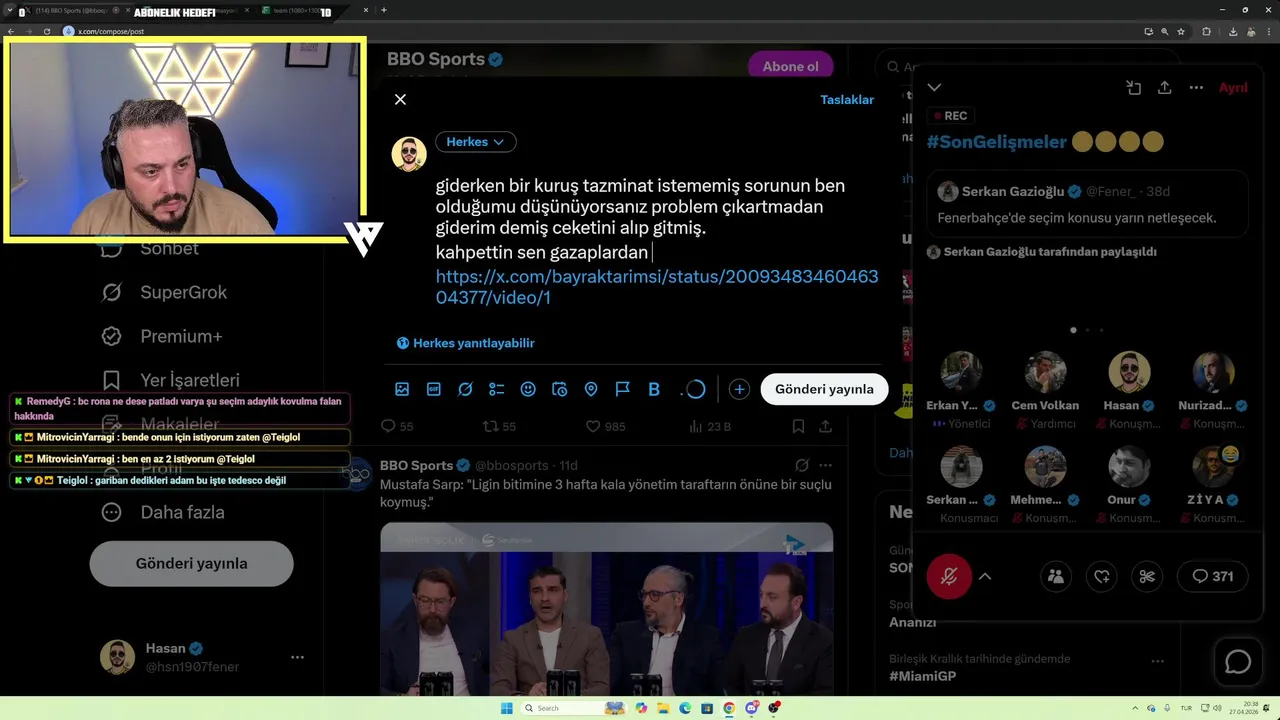Open Taslaklar drafts
1280x720 pixels.
pos(847,99)
